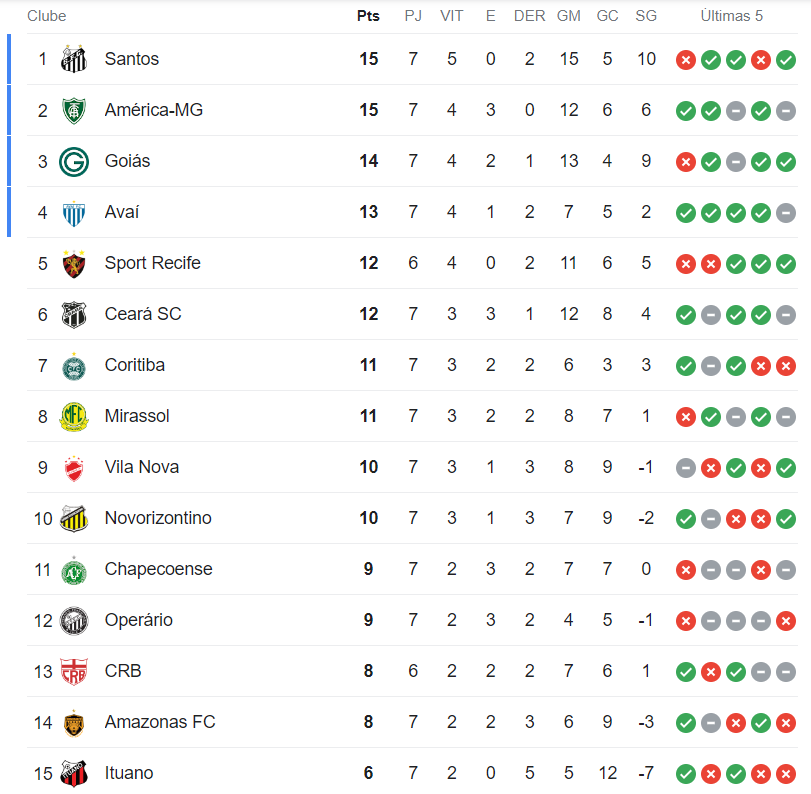Click the Goiás green crest icon
811x794 pixels.
click(74, 161)
